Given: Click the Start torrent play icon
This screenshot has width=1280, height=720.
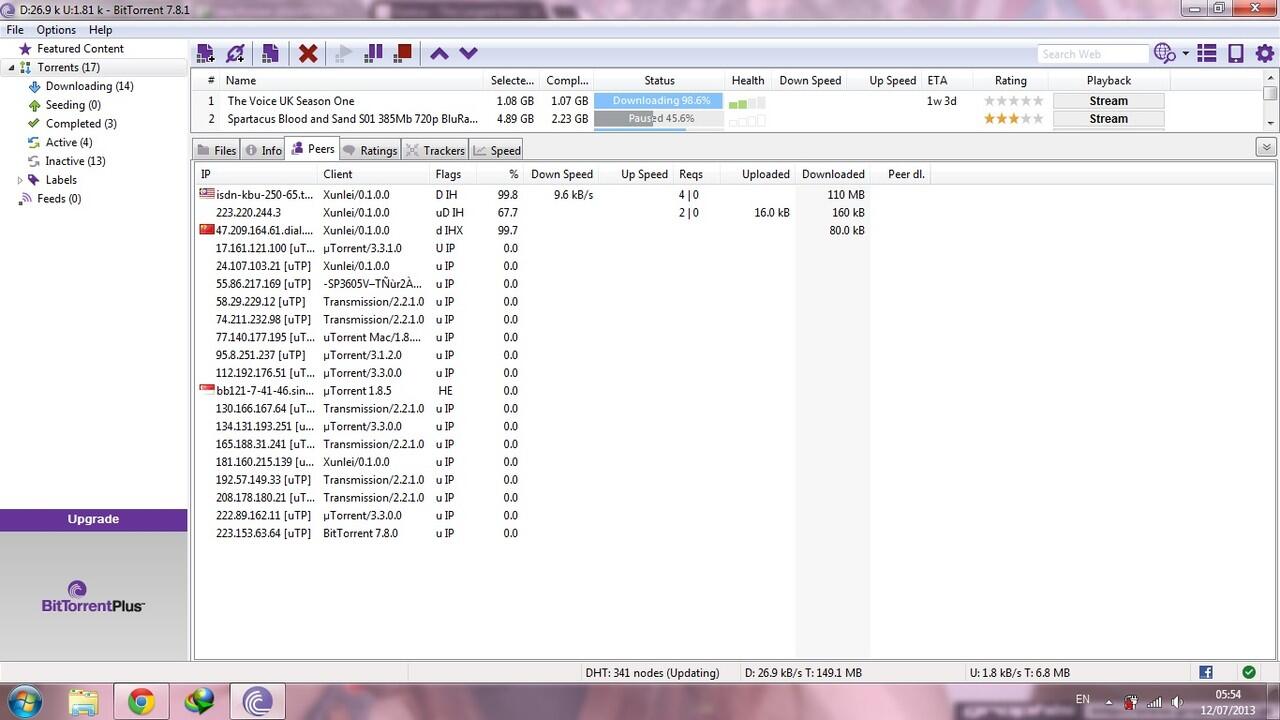Looking at the screenshot, I should pyautogui.click(x=344, y=53).
